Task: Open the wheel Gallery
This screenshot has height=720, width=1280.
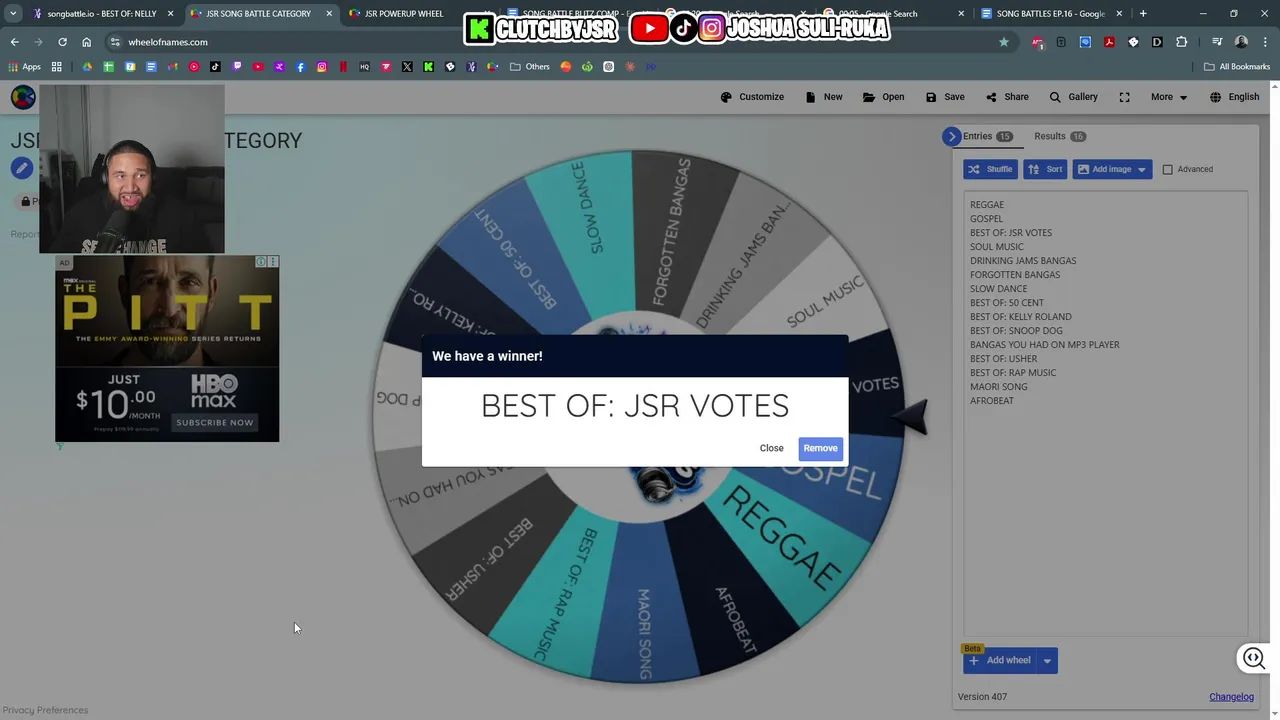Action: pos(1073,97)
